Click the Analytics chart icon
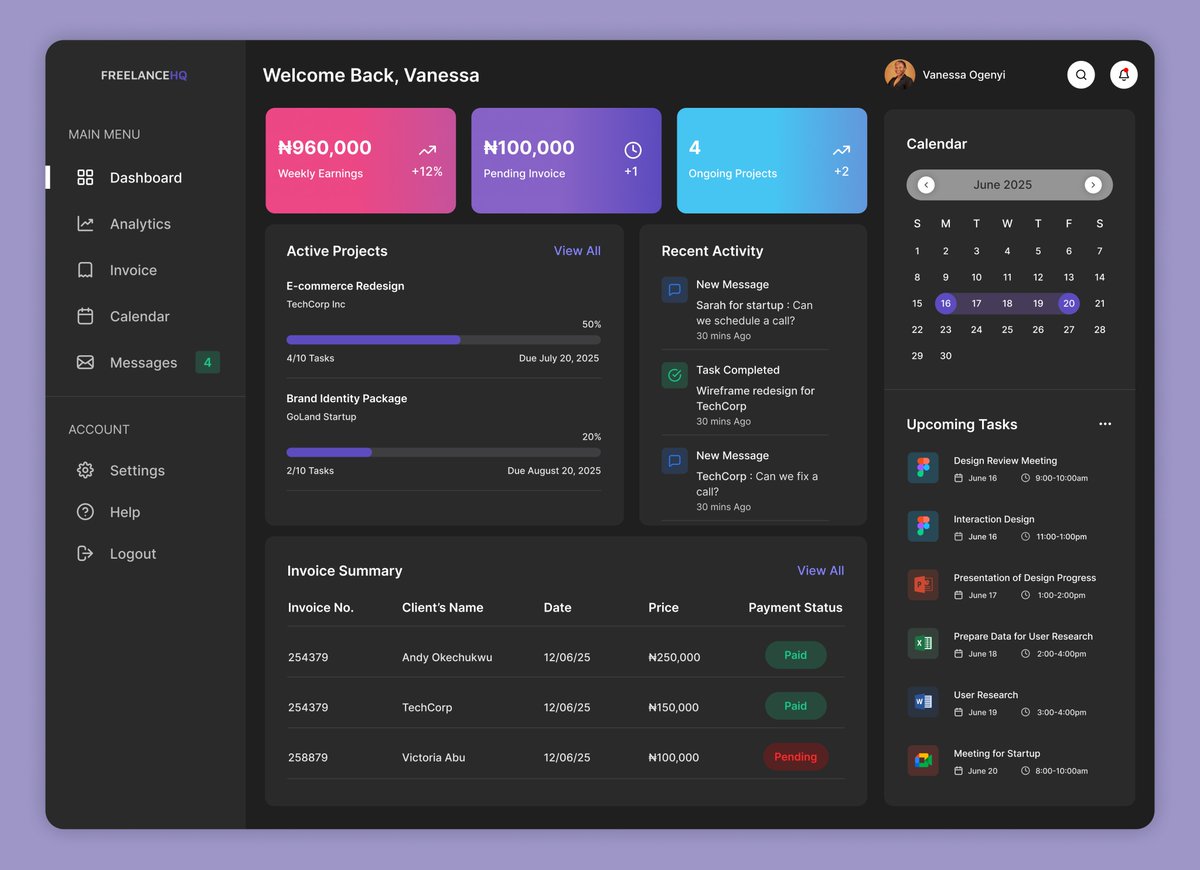This screenshot has width=1200, height=870. [85, 224]
